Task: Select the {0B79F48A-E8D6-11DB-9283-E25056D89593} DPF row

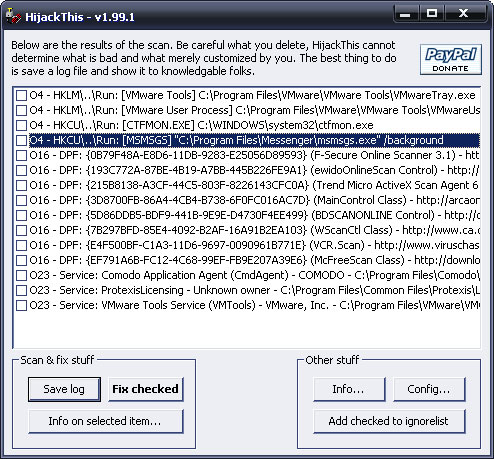Action: pos(255,155)
